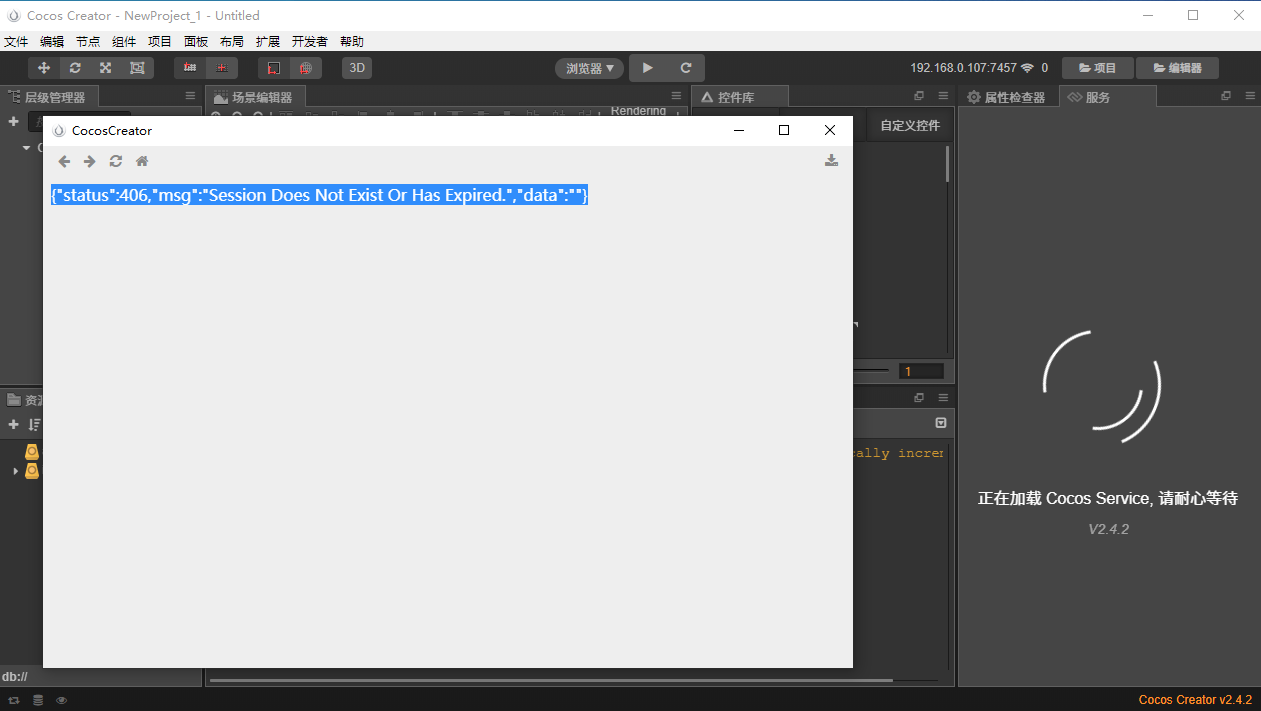Open the 编辑 menu
1261x711 pixels.
pos(52,41)
